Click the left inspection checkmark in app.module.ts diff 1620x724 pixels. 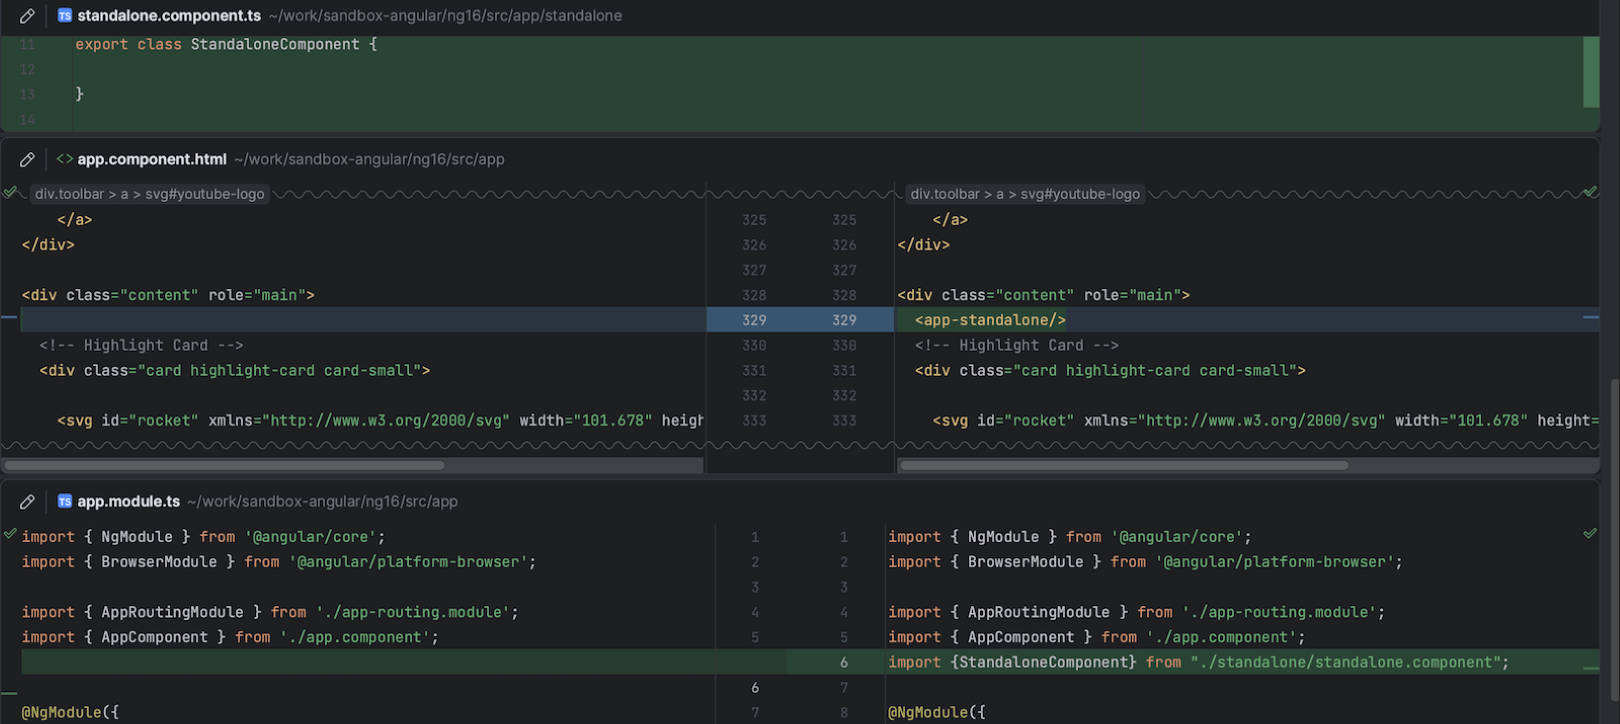[10, 534]
